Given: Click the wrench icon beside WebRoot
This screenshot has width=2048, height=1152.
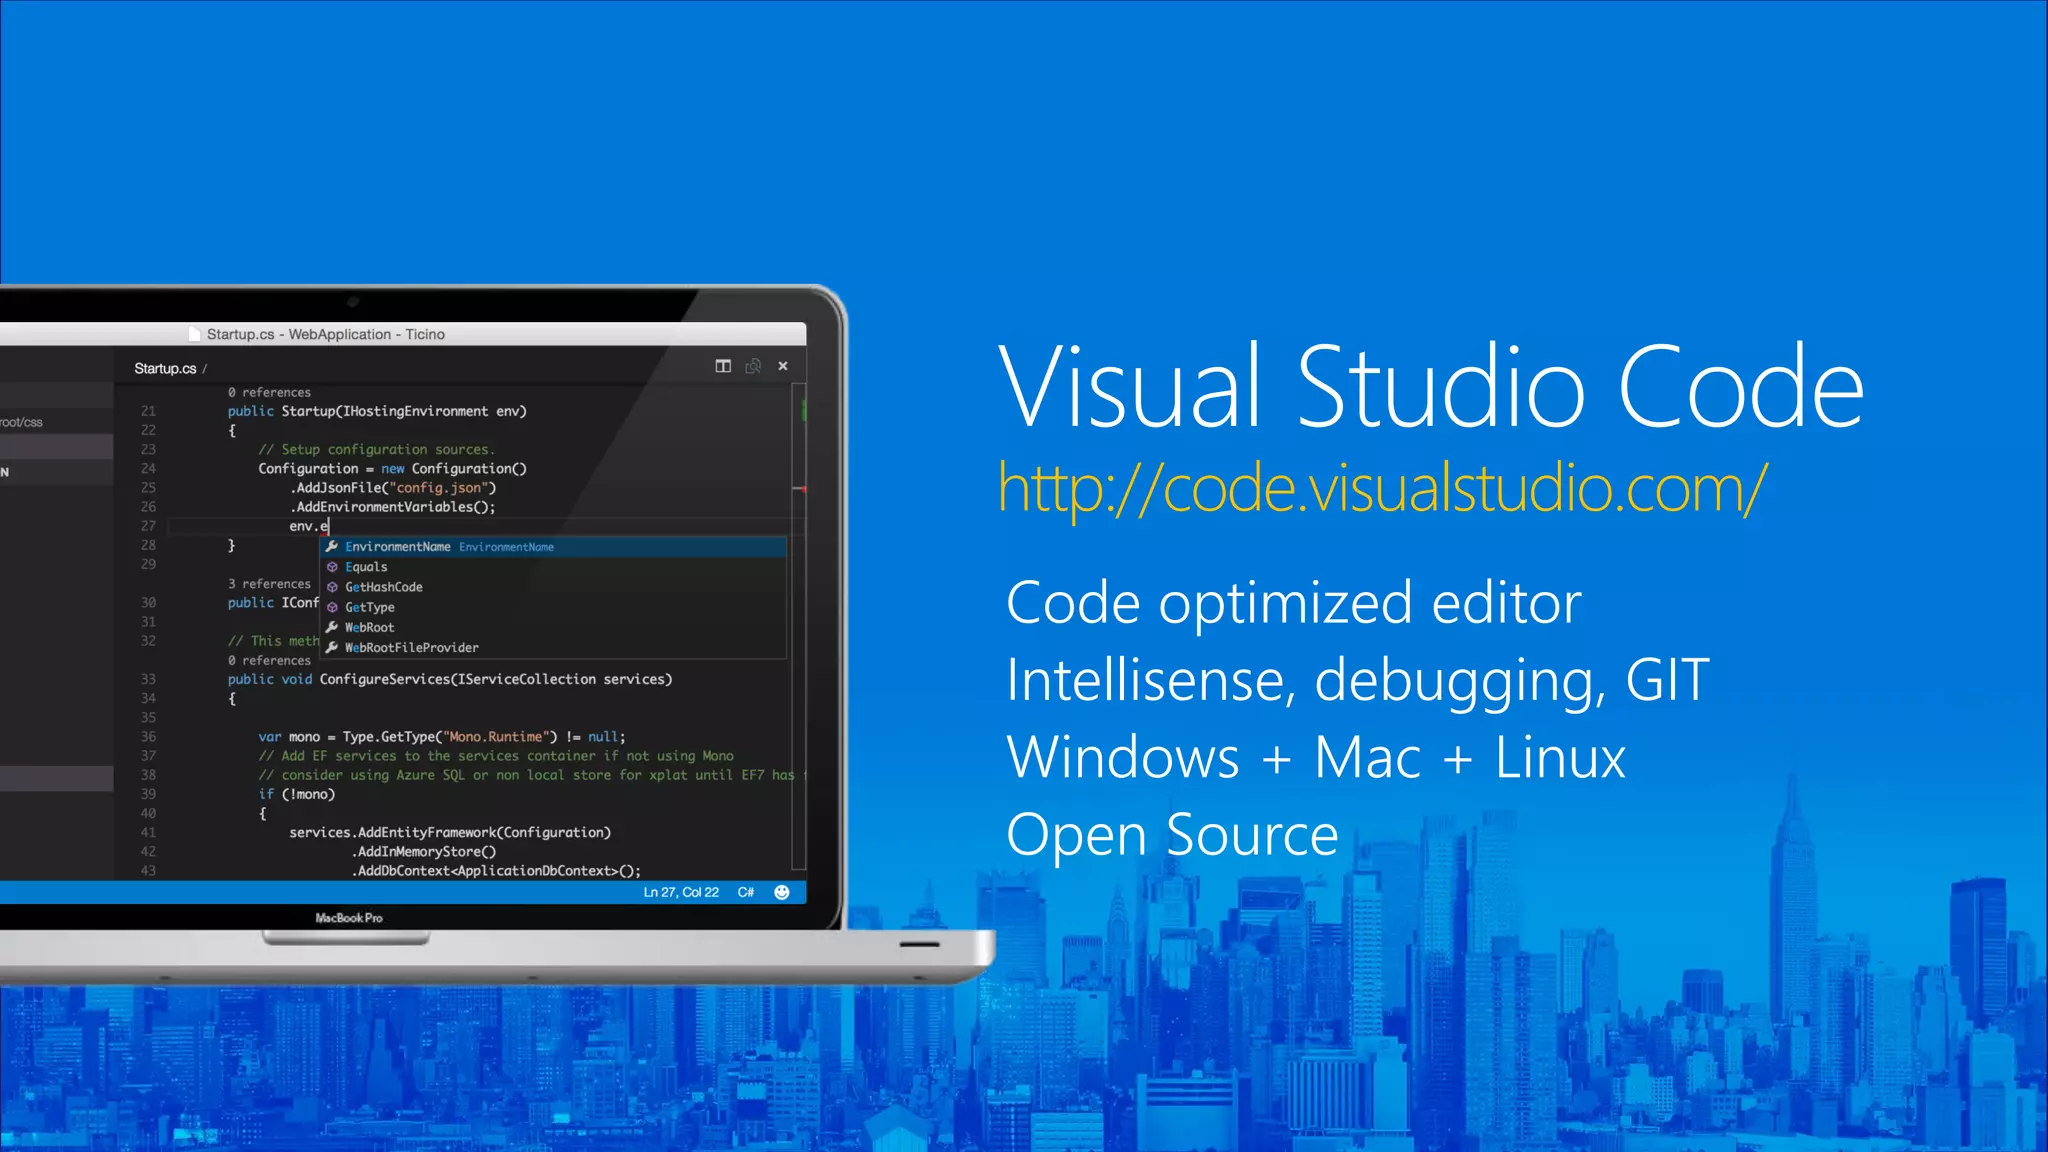Looking at the screenshot, I should pos(332,627).
